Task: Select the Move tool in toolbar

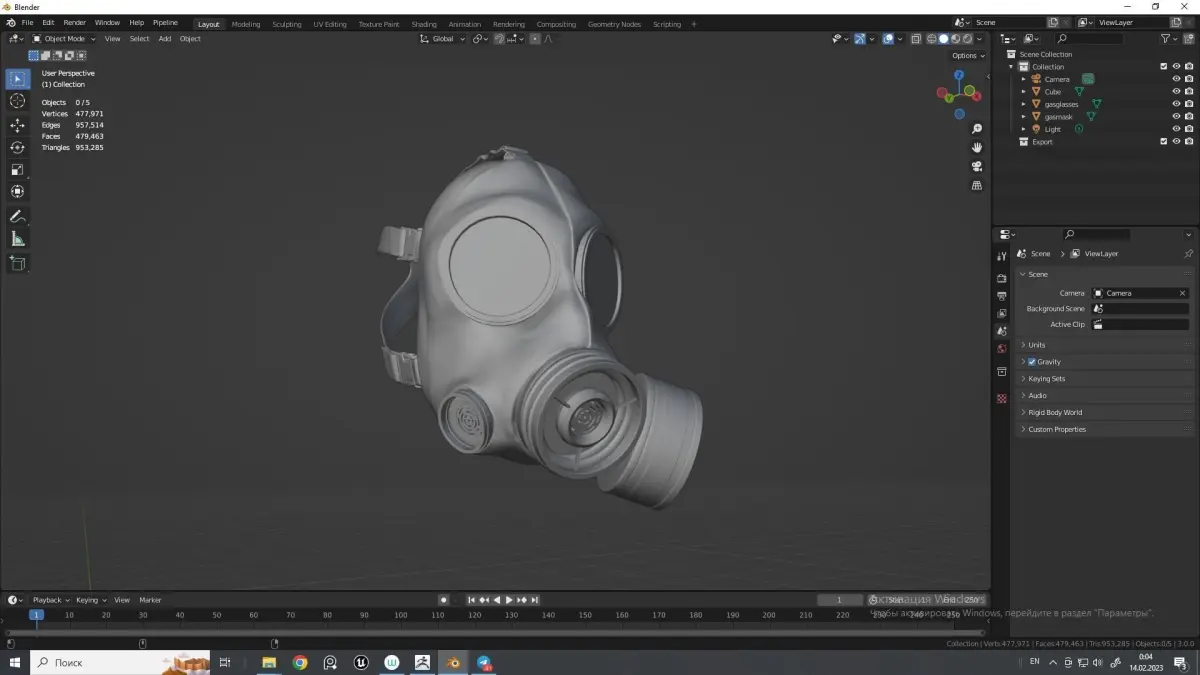Action: click(17, 125)
